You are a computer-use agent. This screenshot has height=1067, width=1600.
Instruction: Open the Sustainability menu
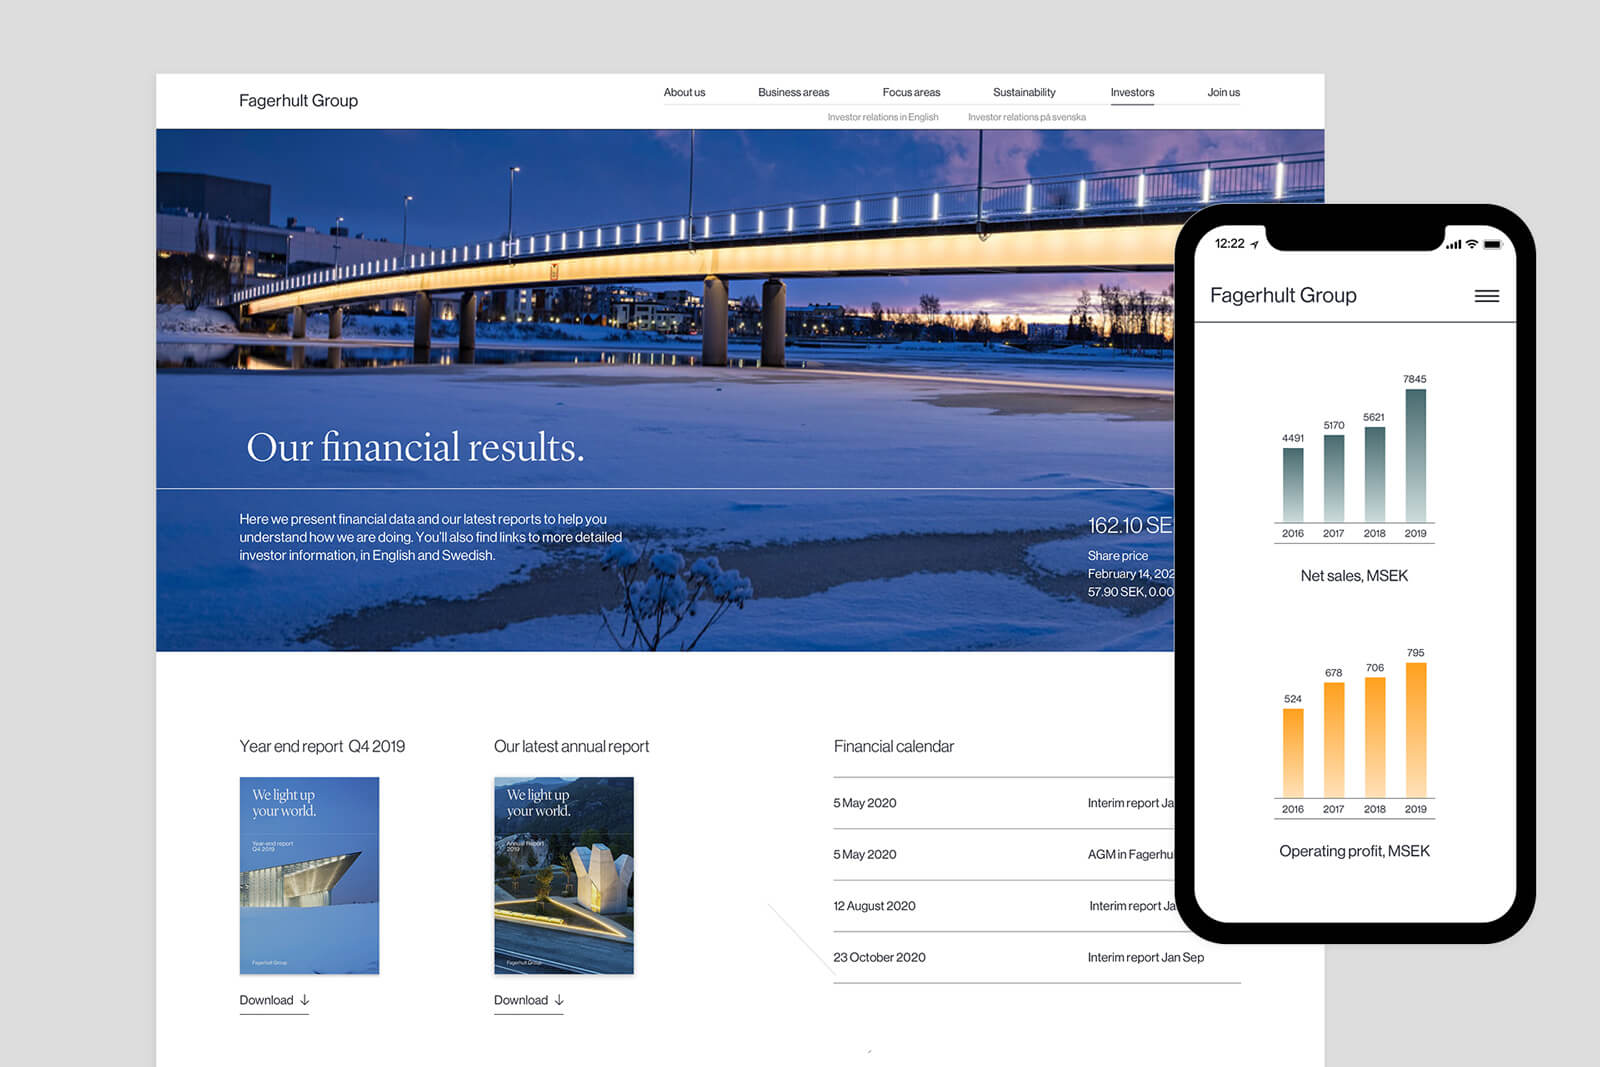[1024, 92]
